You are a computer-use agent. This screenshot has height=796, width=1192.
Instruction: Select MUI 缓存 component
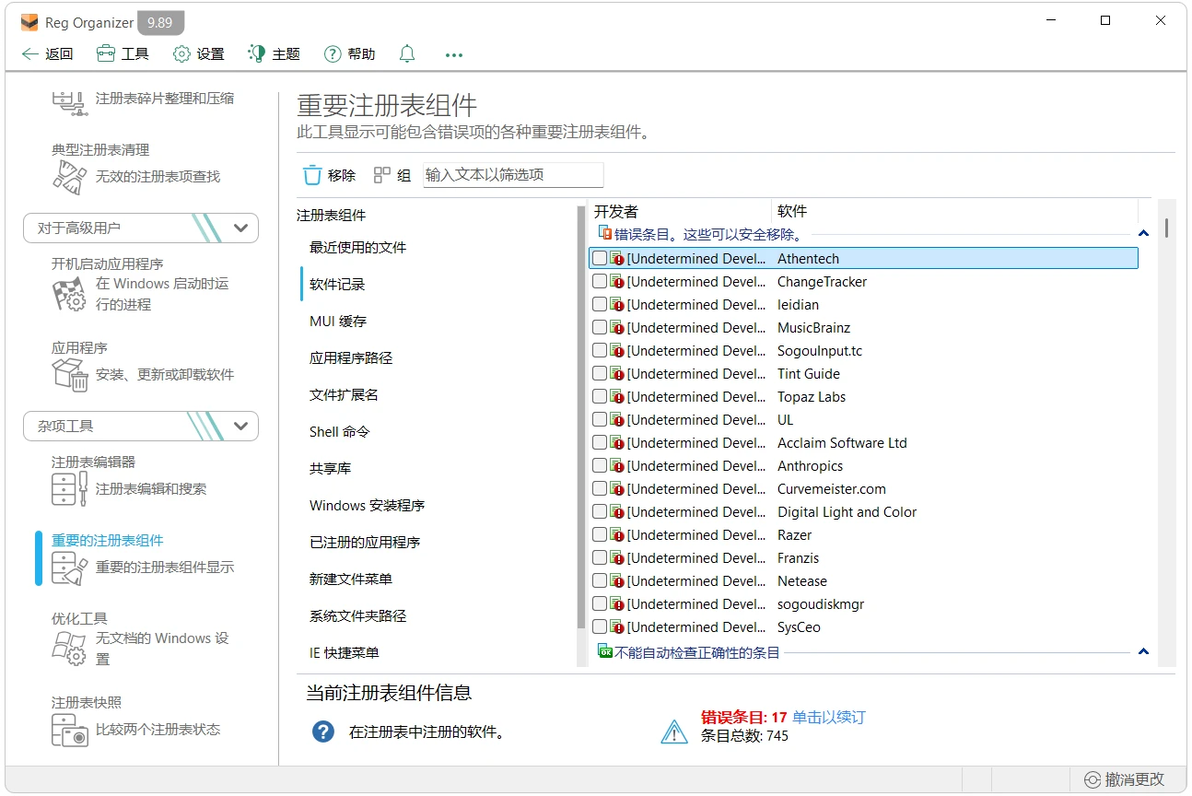pos(338,322)
